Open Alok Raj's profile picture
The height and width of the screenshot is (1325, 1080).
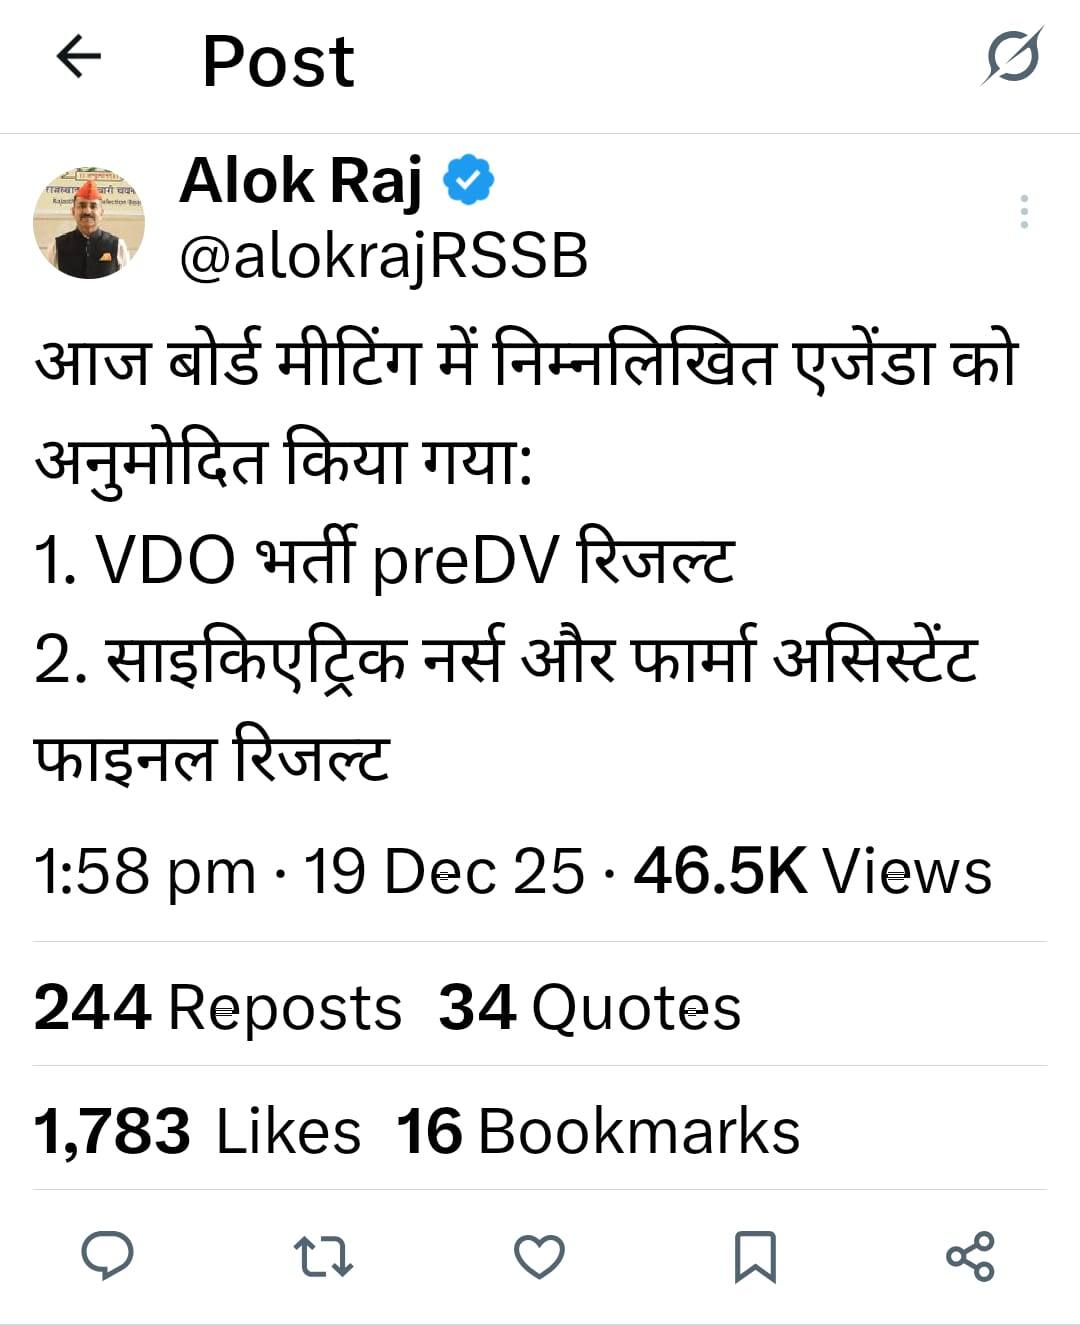(x=89, y=222)
